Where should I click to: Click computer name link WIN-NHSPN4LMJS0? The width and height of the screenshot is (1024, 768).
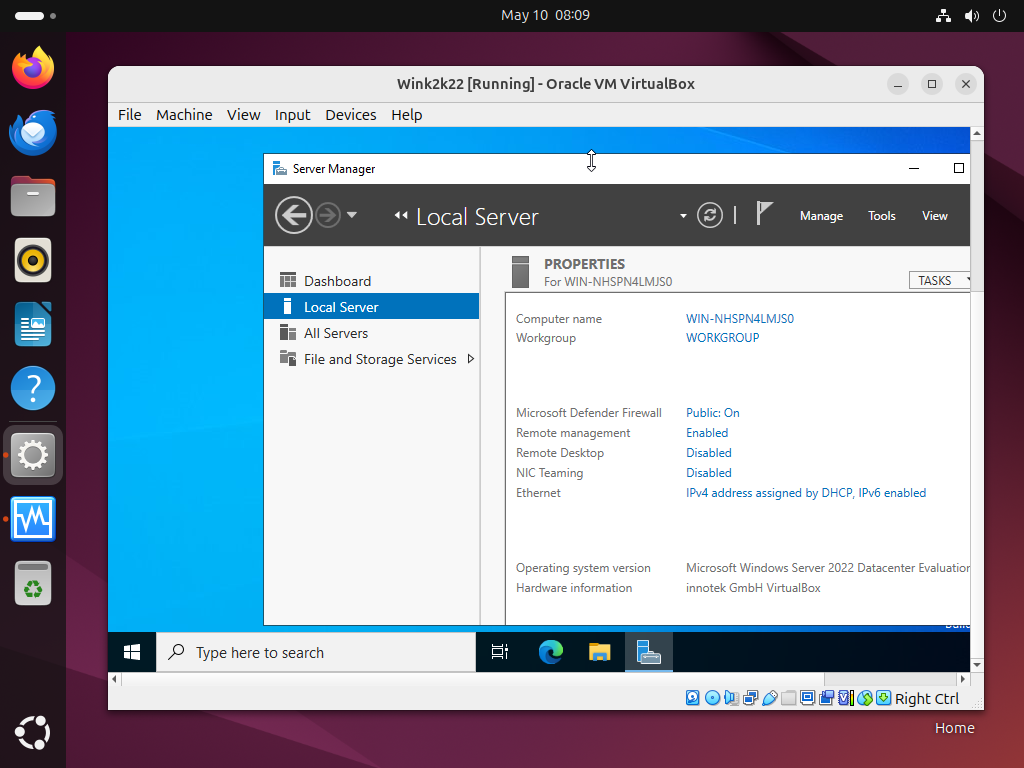click(x=739, y=319)
